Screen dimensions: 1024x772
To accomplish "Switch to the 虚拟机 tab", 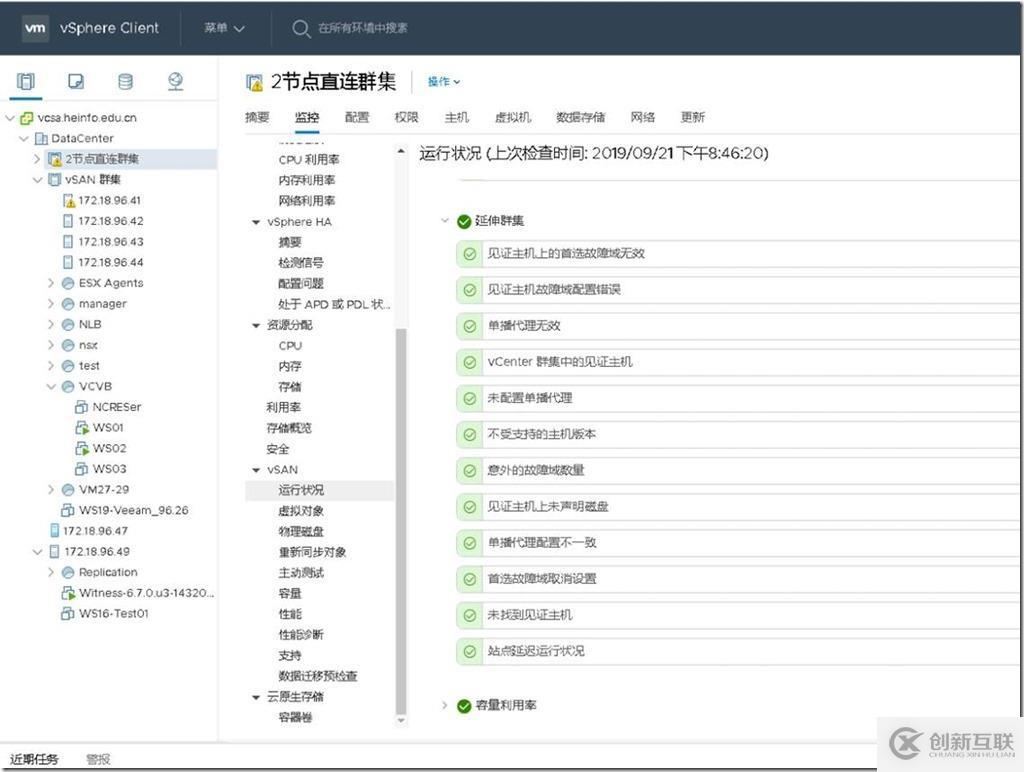I will [513, 117].
